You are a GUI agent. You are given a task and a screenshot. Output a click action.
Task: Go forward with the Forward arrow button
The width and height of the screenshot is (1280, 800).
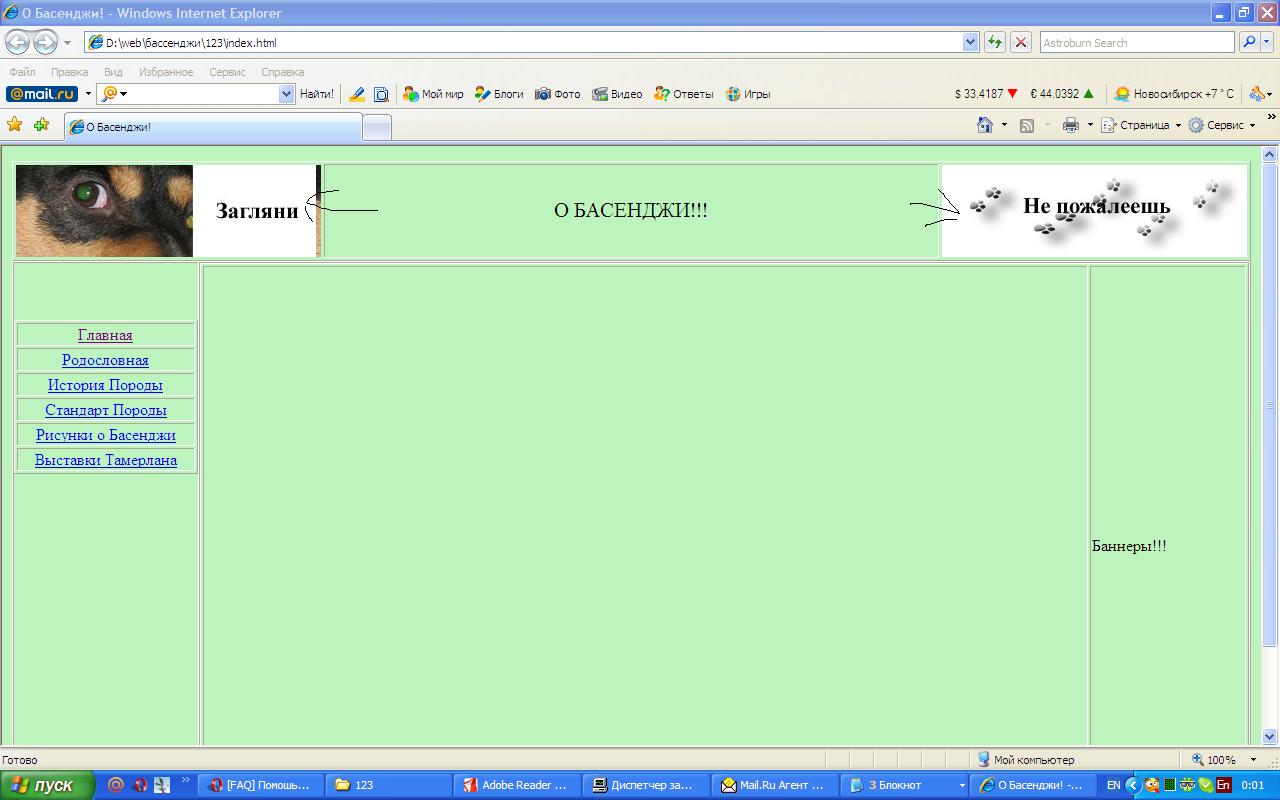pos(45,43)
